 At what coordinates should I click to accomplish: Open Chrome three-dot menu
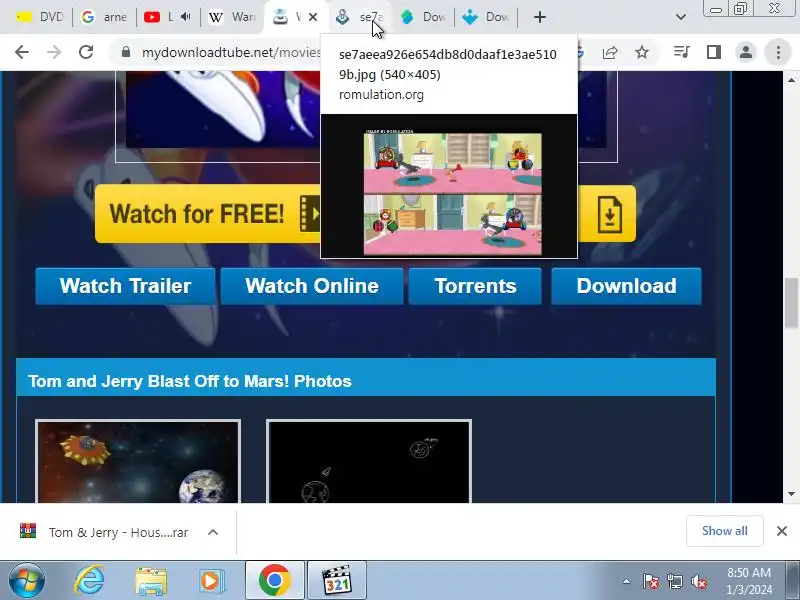click(x=778, y=52)
